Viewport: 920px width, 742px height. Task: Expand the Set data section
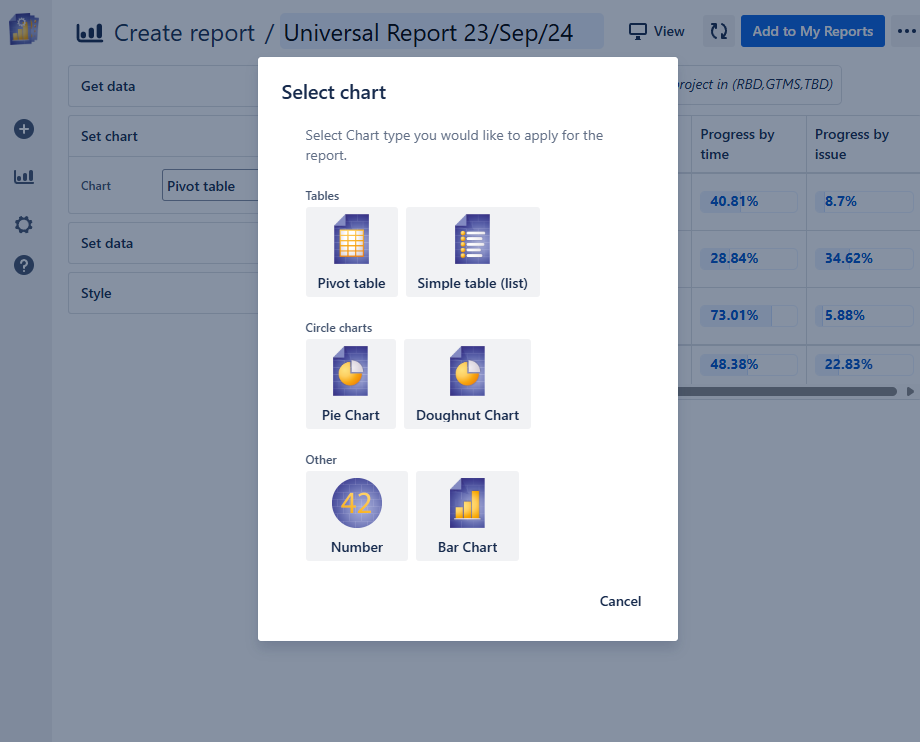pyautogui.click(x=163, y=243)
